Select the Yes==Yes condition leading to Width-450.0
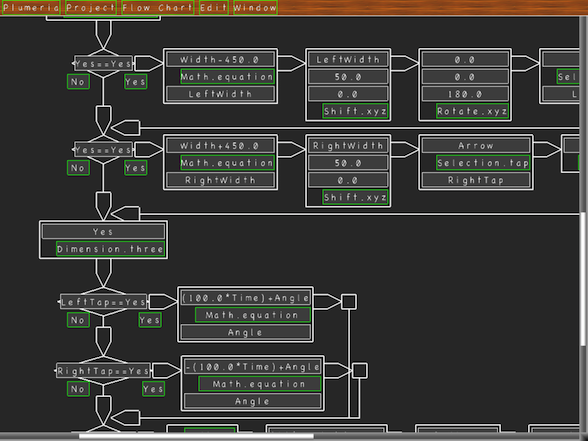588x441 pixels. (103, 64)
